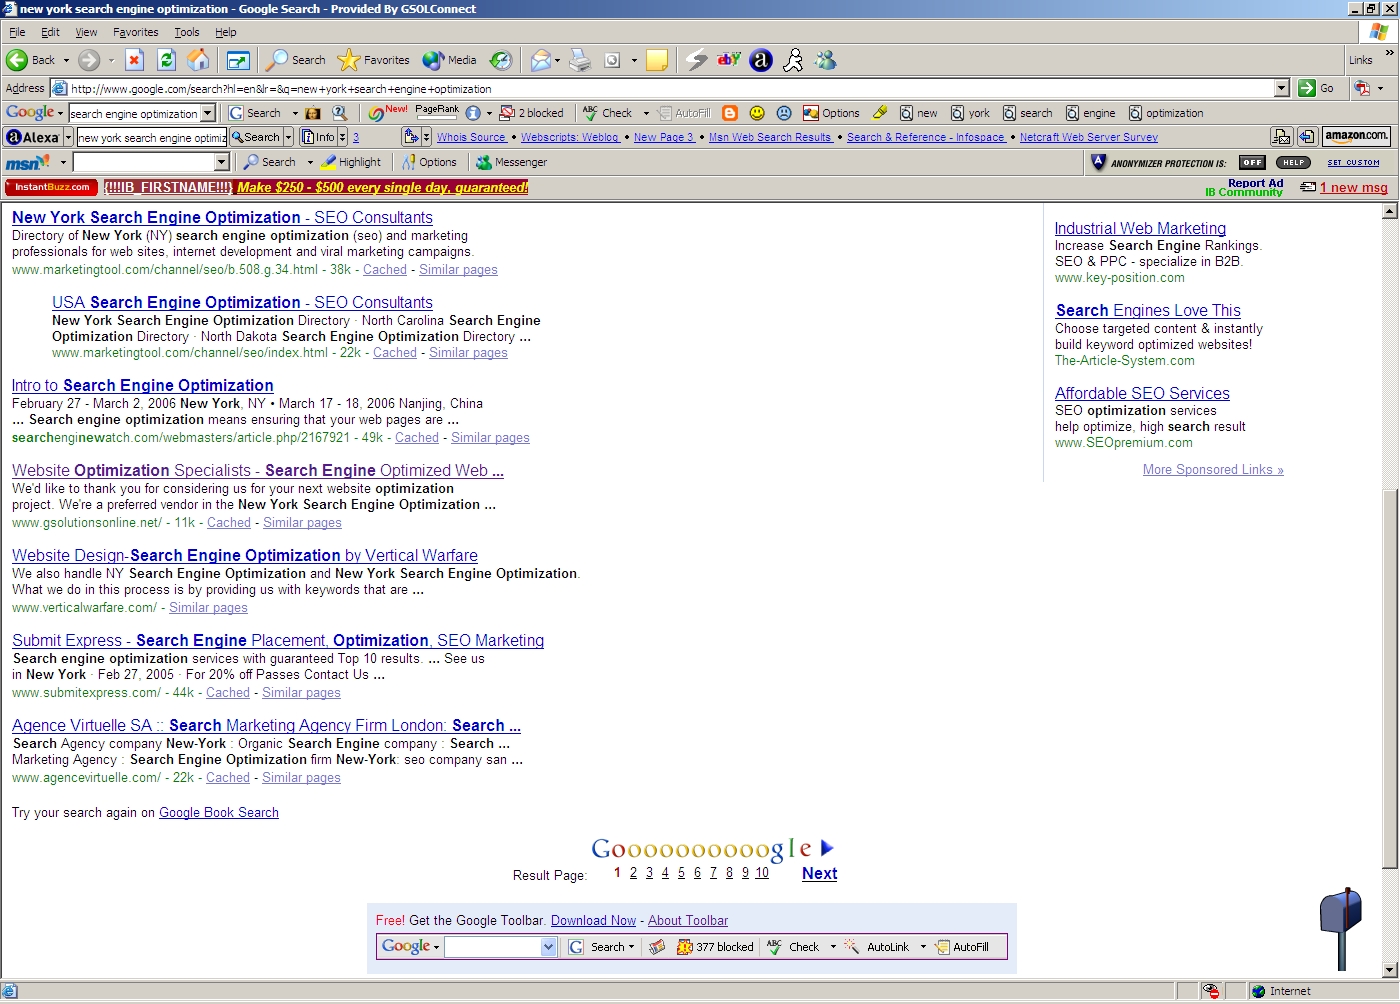Go to results page 5
The width and height of the screenshot is (1400, 1004).
[x=681, y=873]
